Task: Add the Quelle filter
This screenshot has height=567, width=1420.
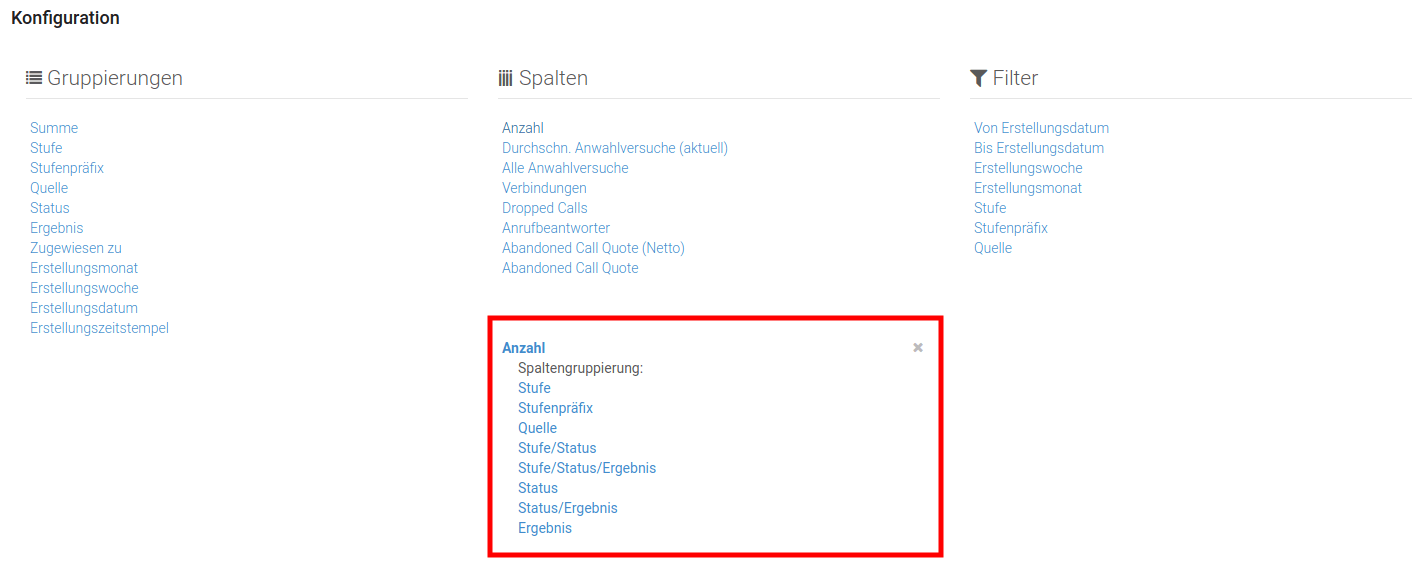Action: [993, 248]
